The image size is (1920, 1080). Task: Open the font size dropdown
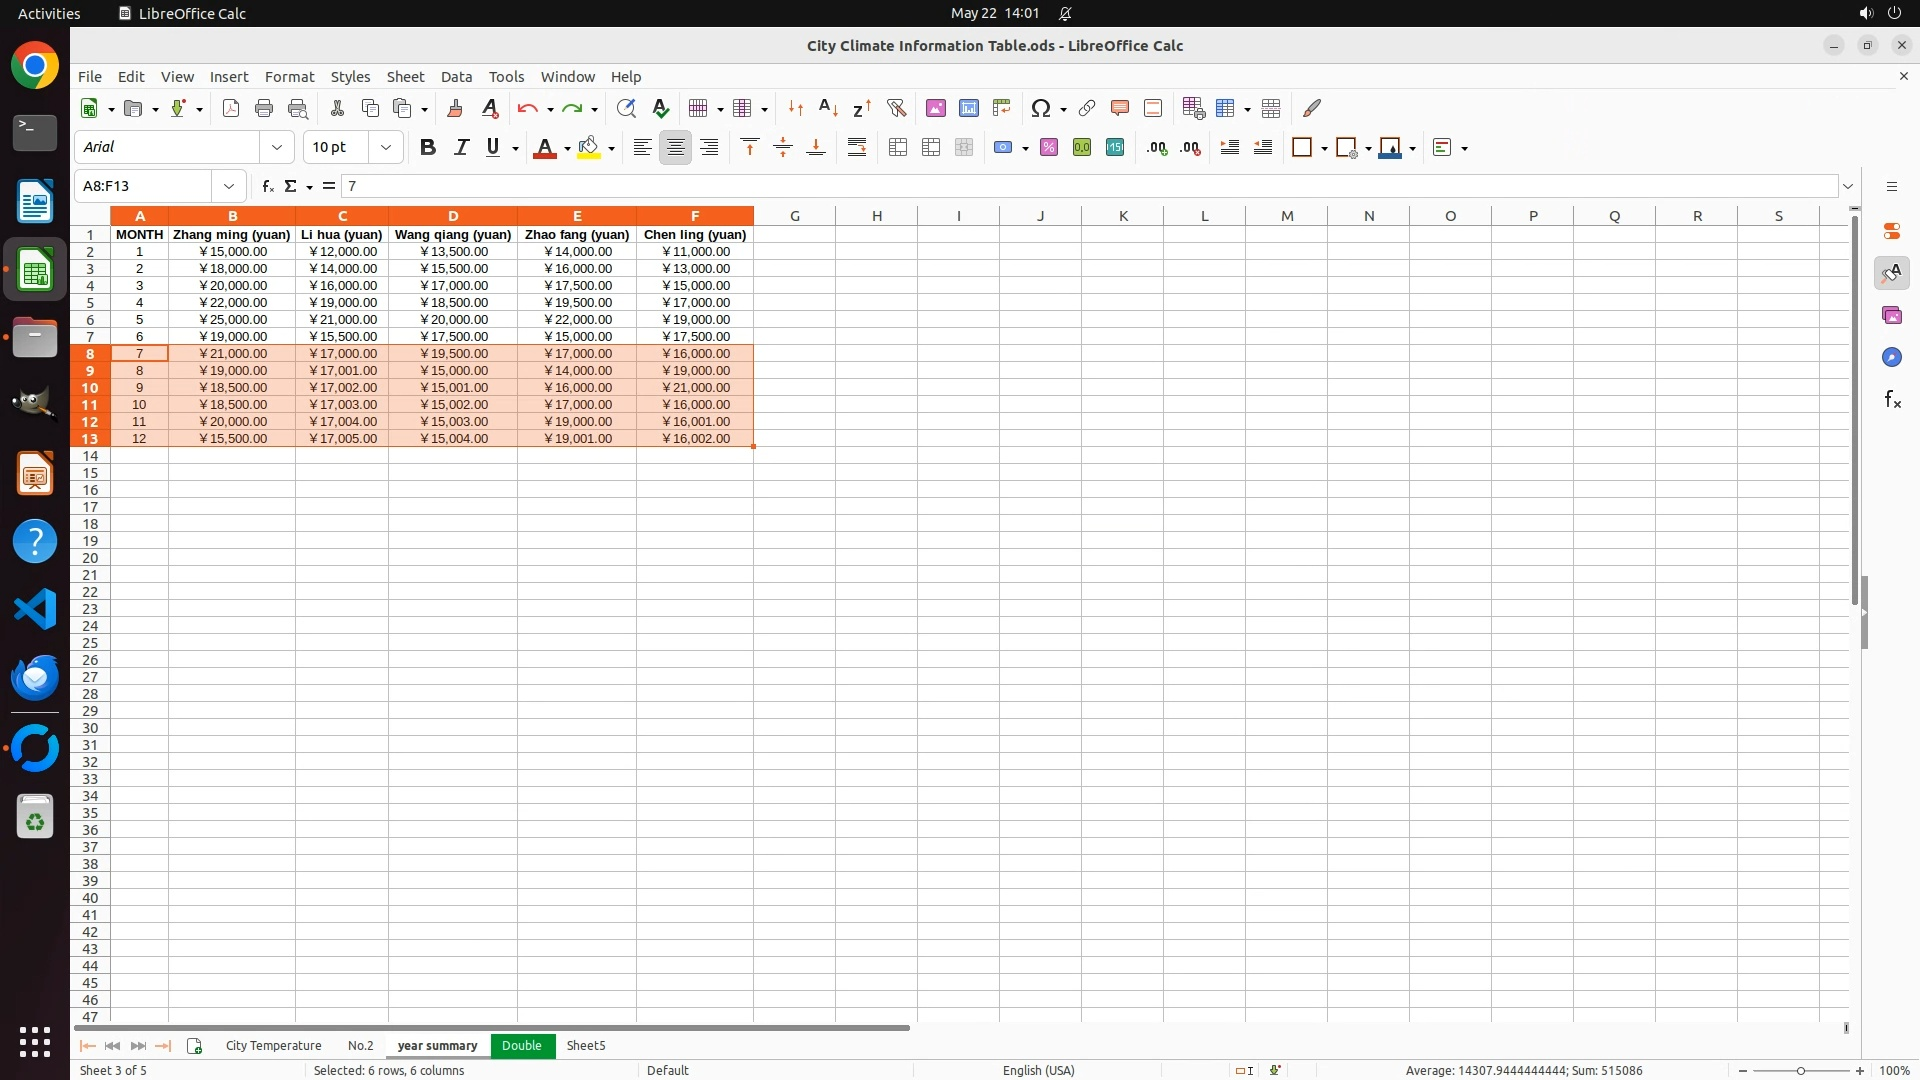point(386,147)
